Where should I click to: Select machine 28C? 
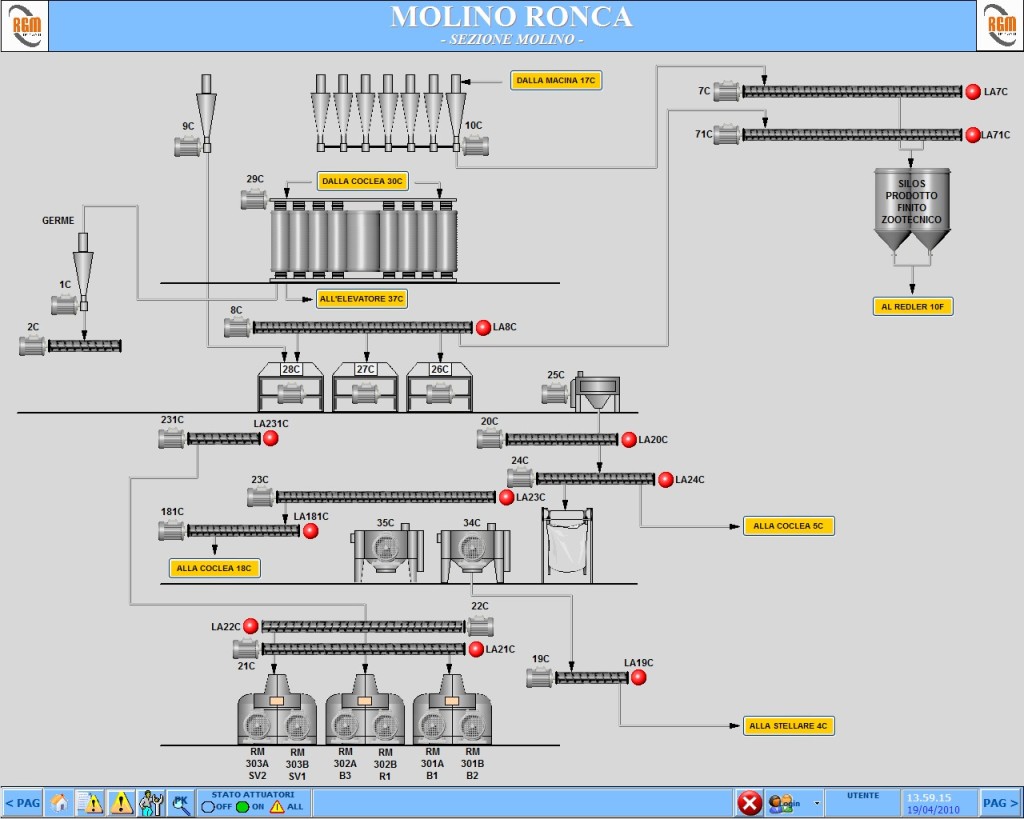[x=291, y=387]
